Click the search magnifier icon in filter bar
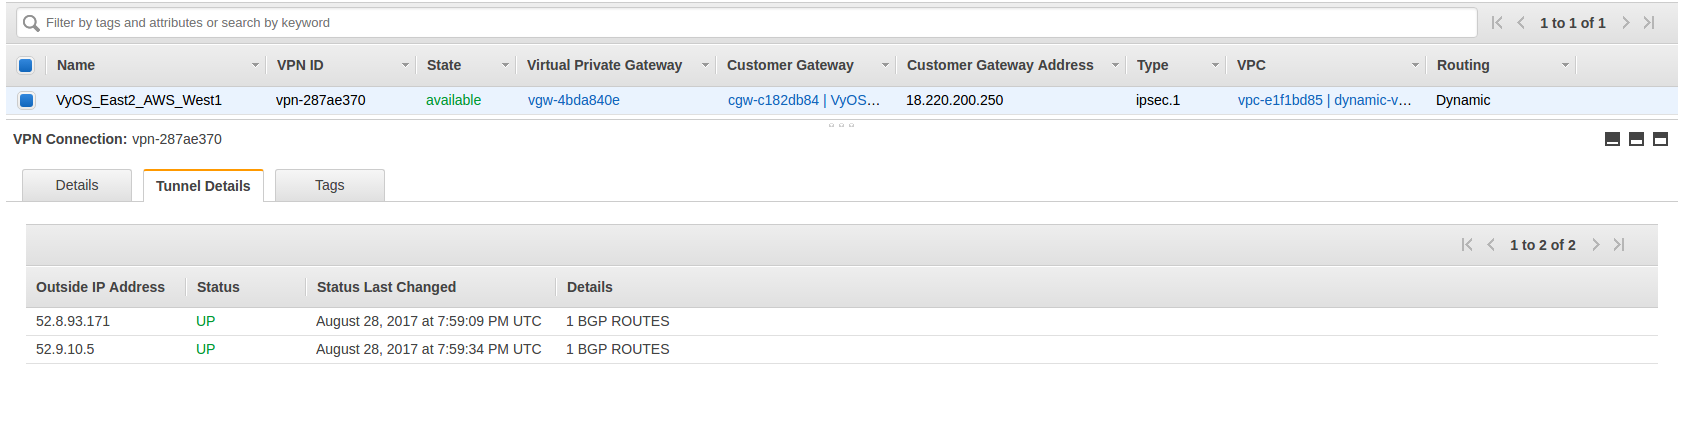This screenshot has height=432, width=1689. [31, 23]
